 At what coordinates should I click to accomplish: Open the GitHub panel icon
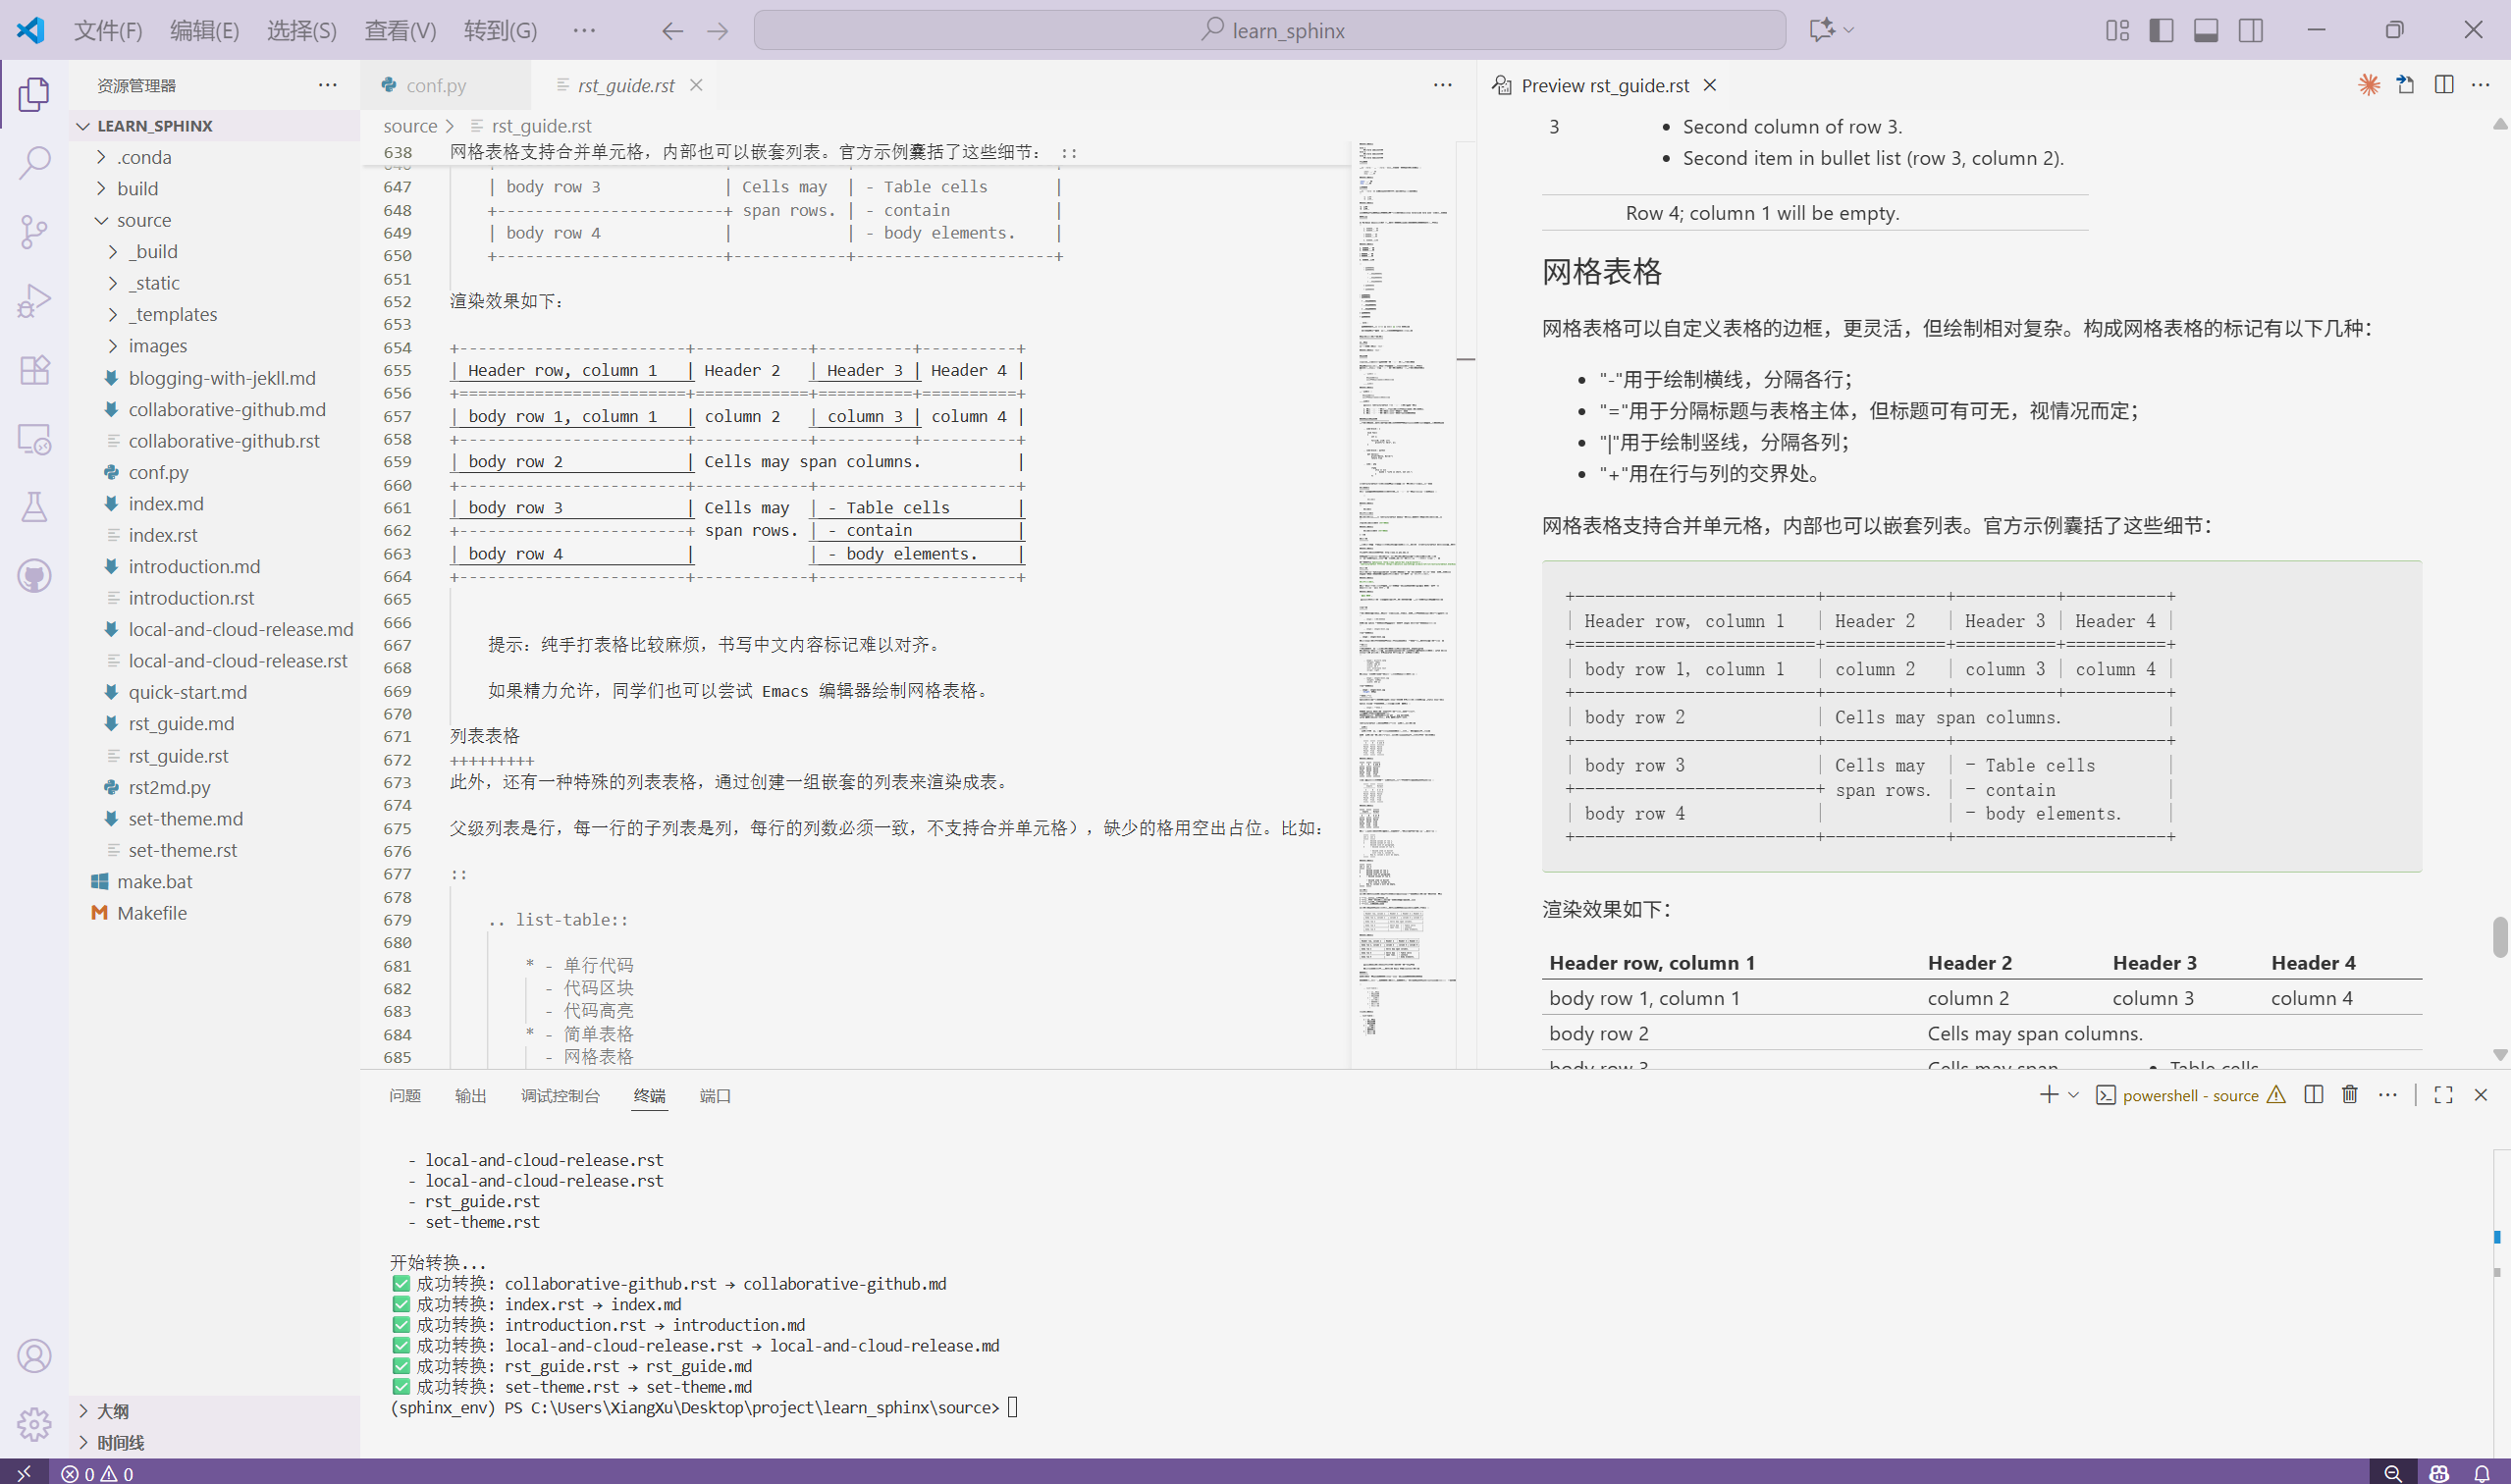click(34, 576)
